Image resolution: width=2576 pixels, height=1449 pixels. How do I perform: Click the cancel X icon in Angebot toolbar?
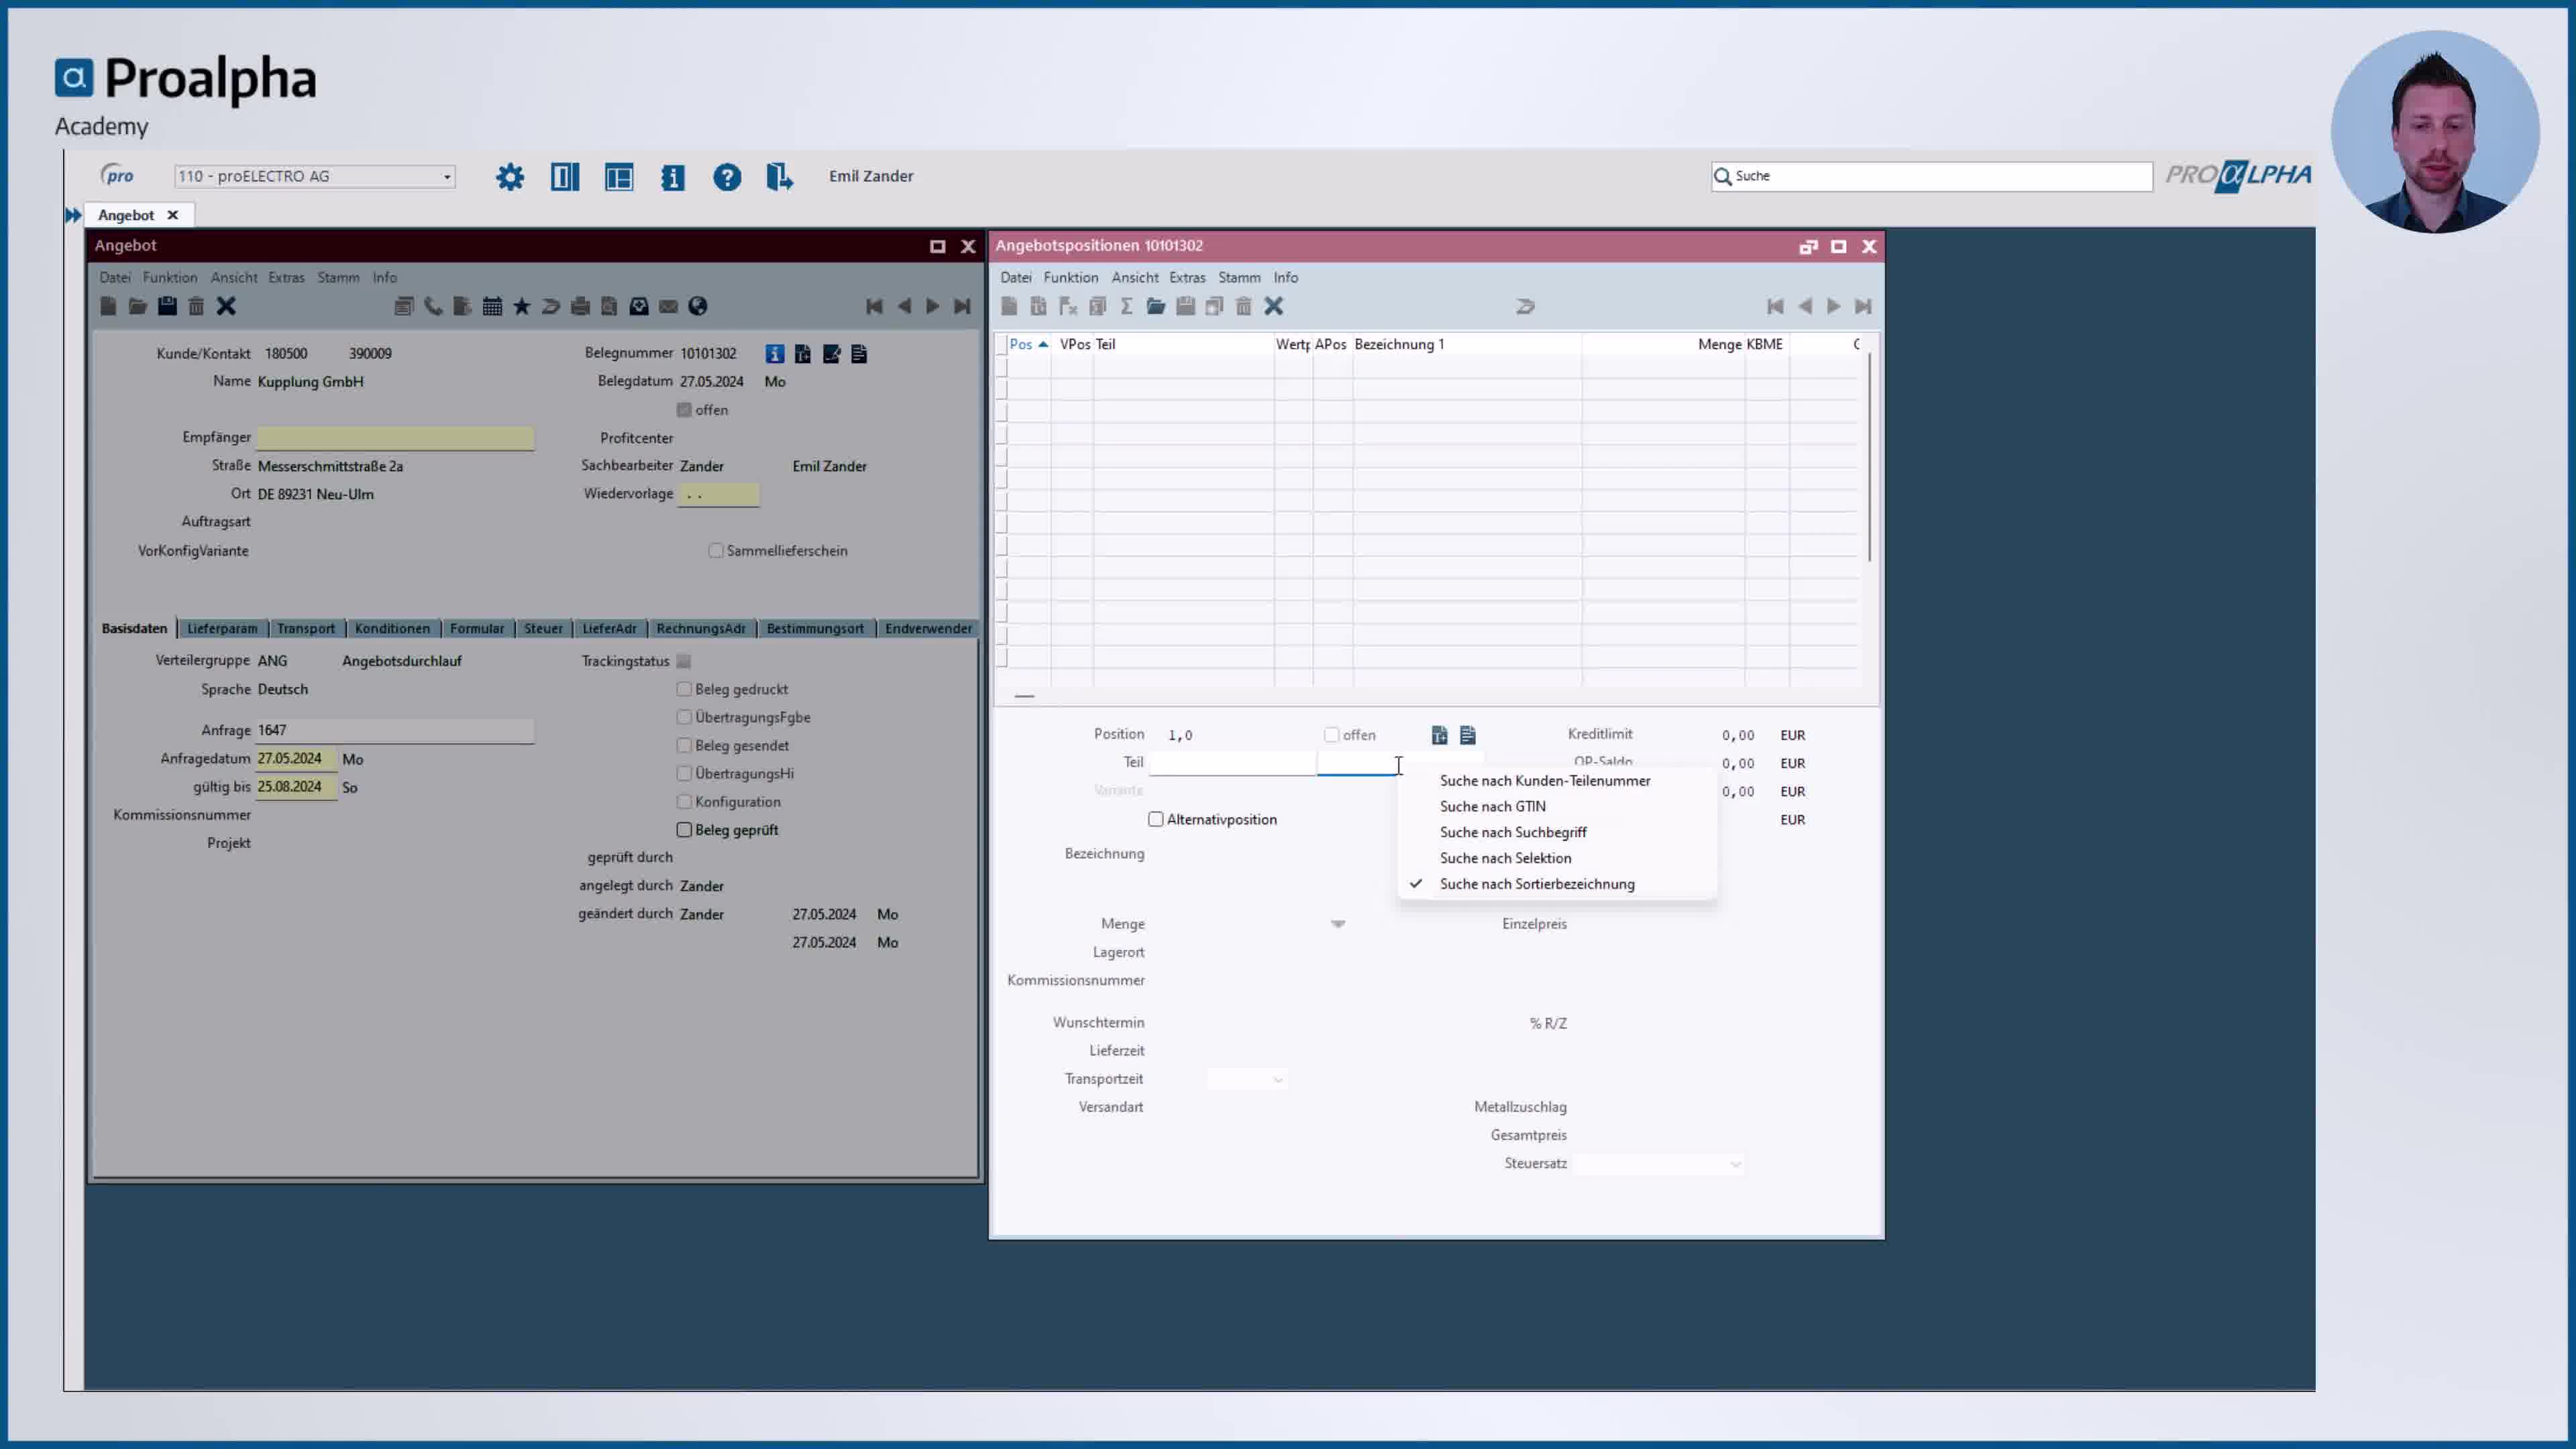click(226, 306)
